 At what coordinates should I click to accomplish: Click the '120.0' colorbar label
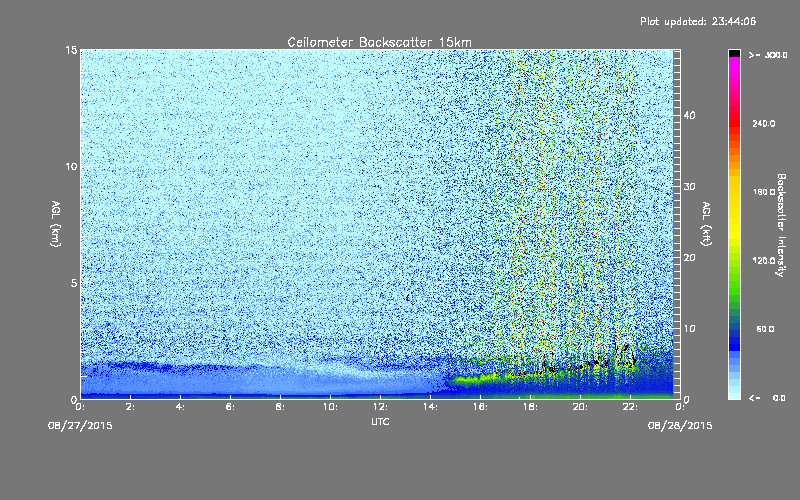(764, 261)
